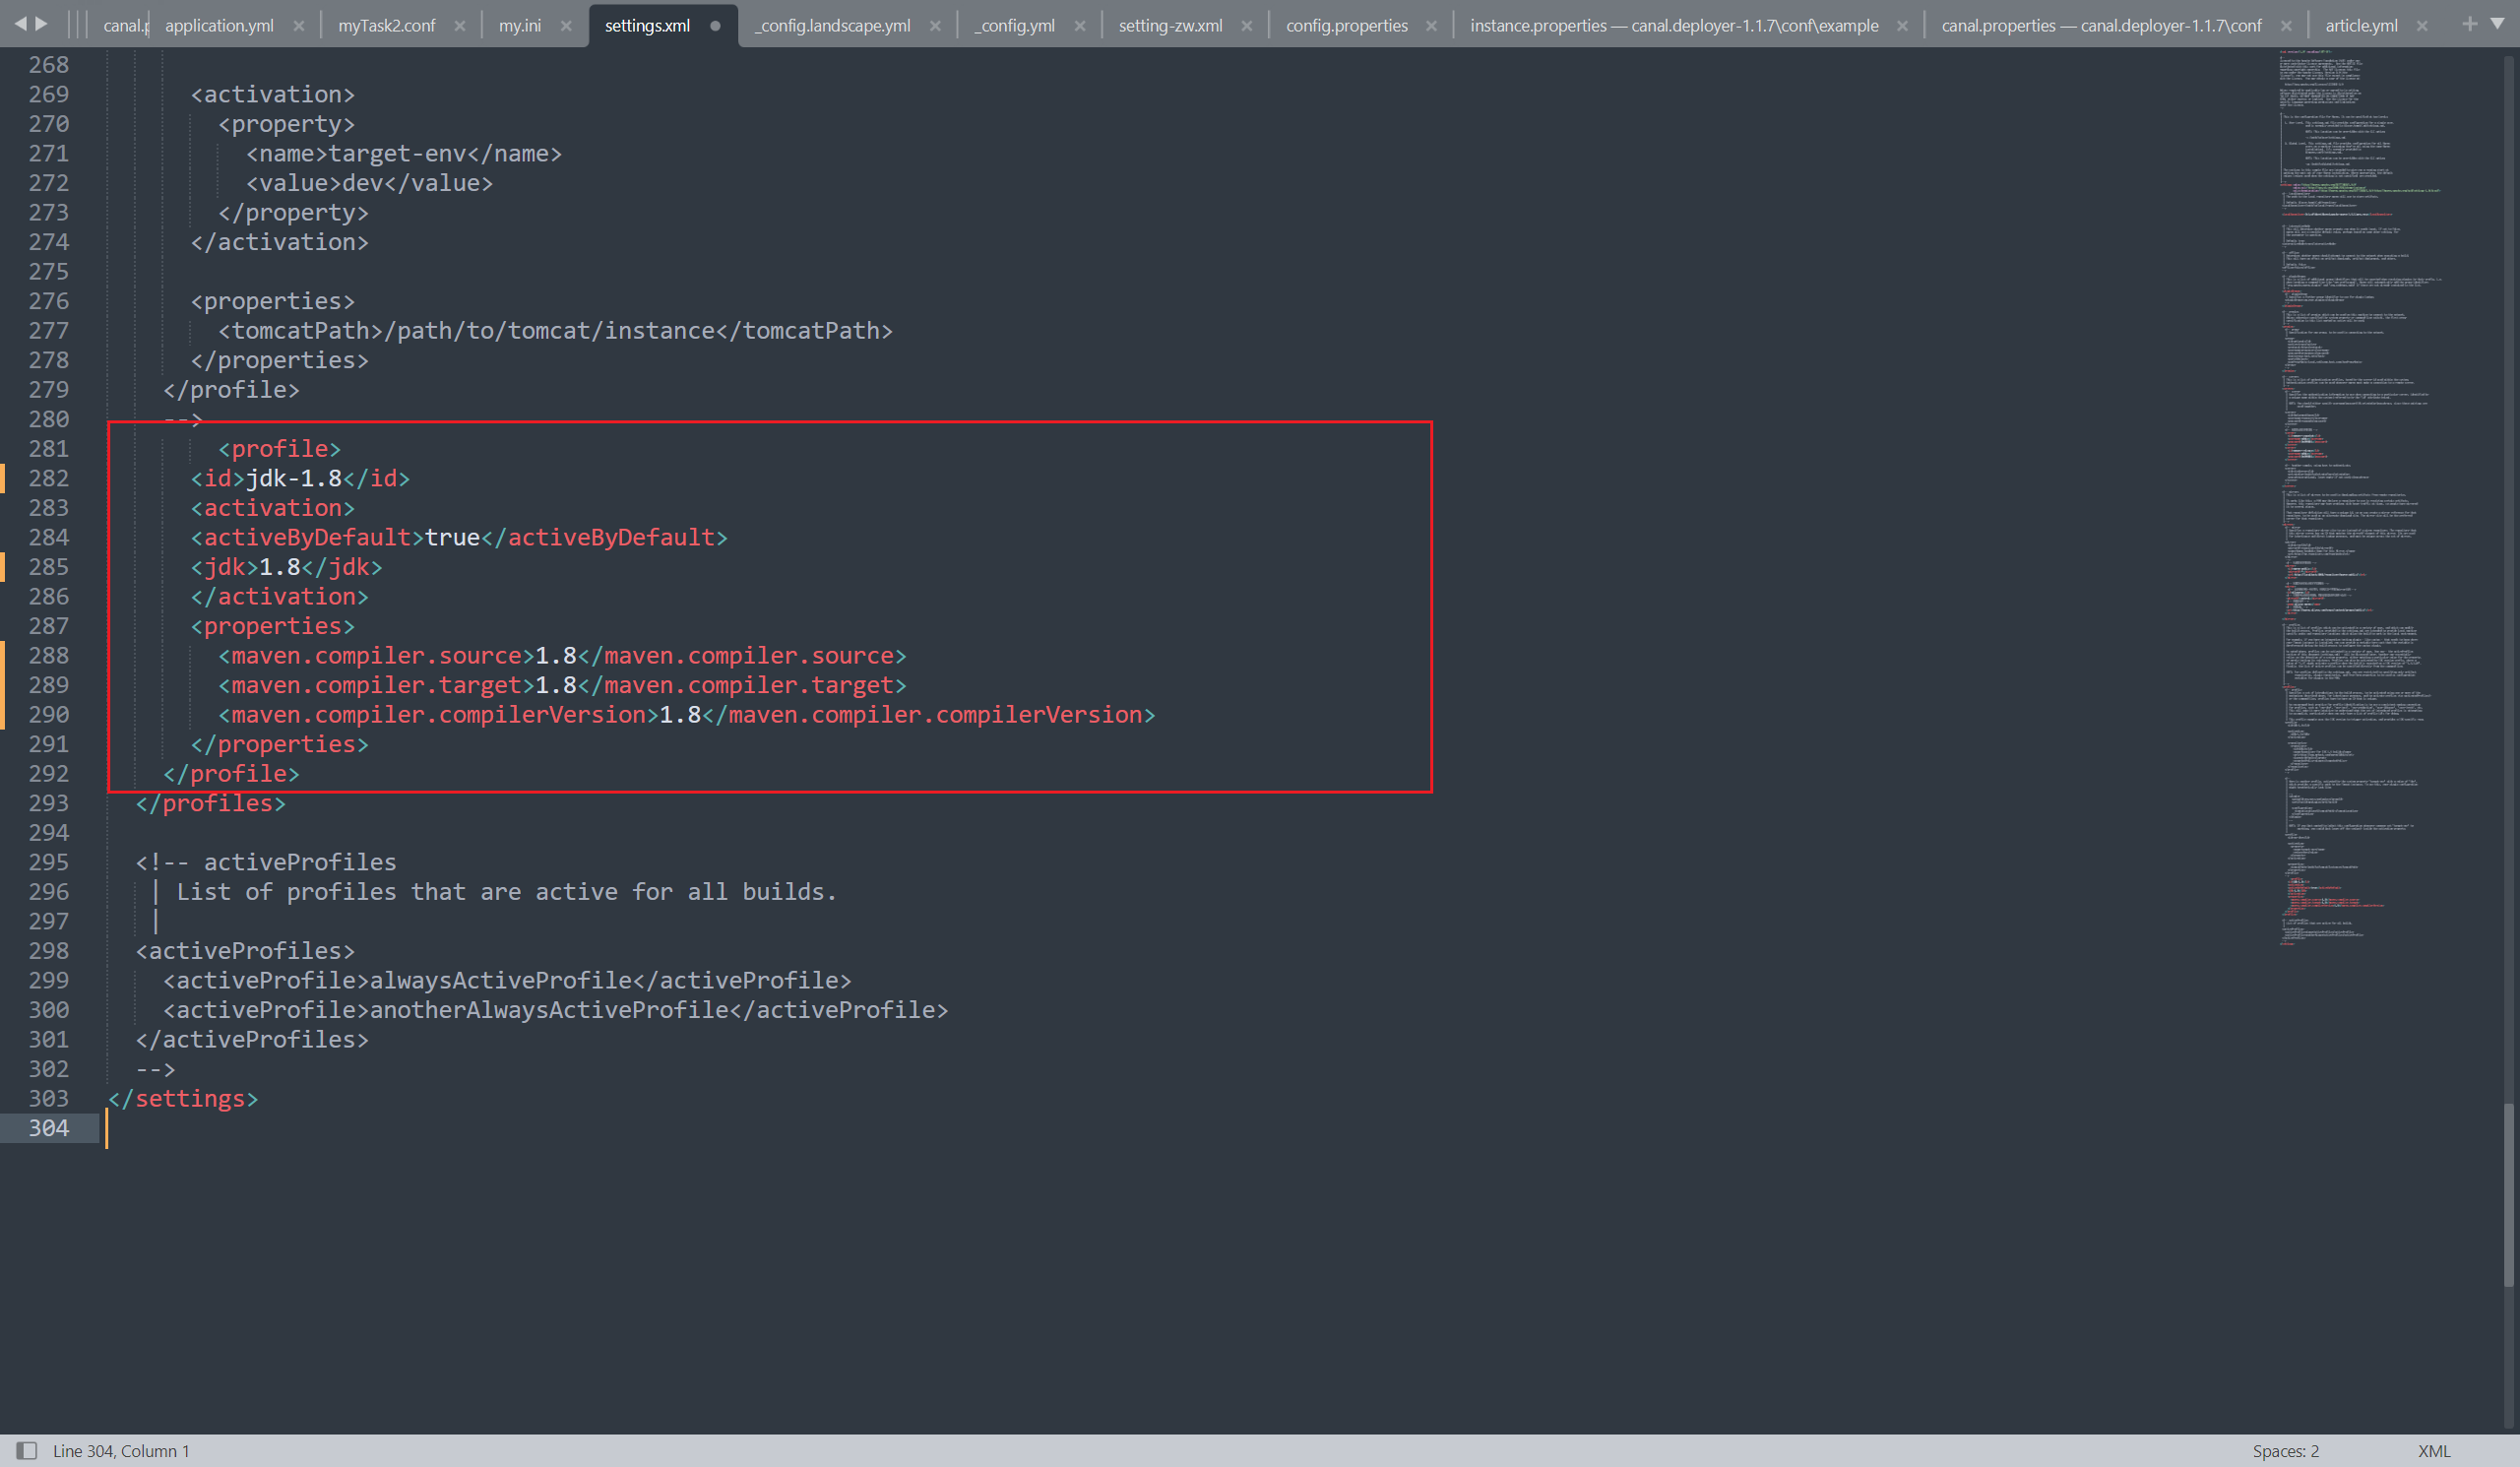Open the tab list dropdown arrow
The height and width of the screenshot is (1467, 2520).
pyautogui.click(x=2497, y=24)
